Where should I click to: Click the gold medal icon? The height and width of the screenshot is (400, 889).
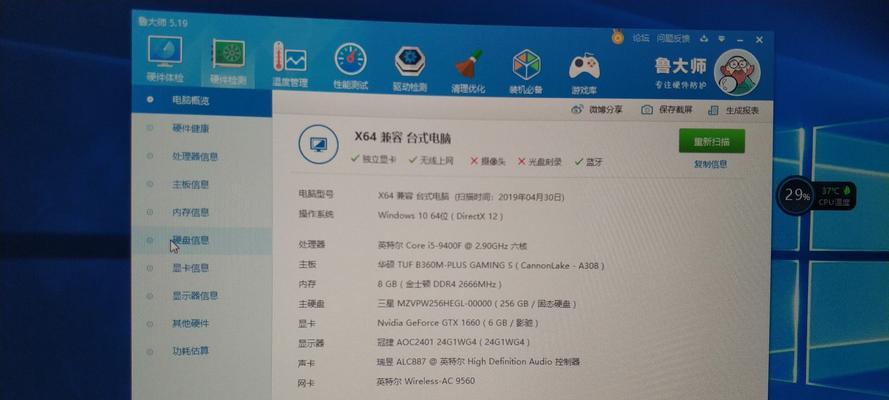(617, 37)
